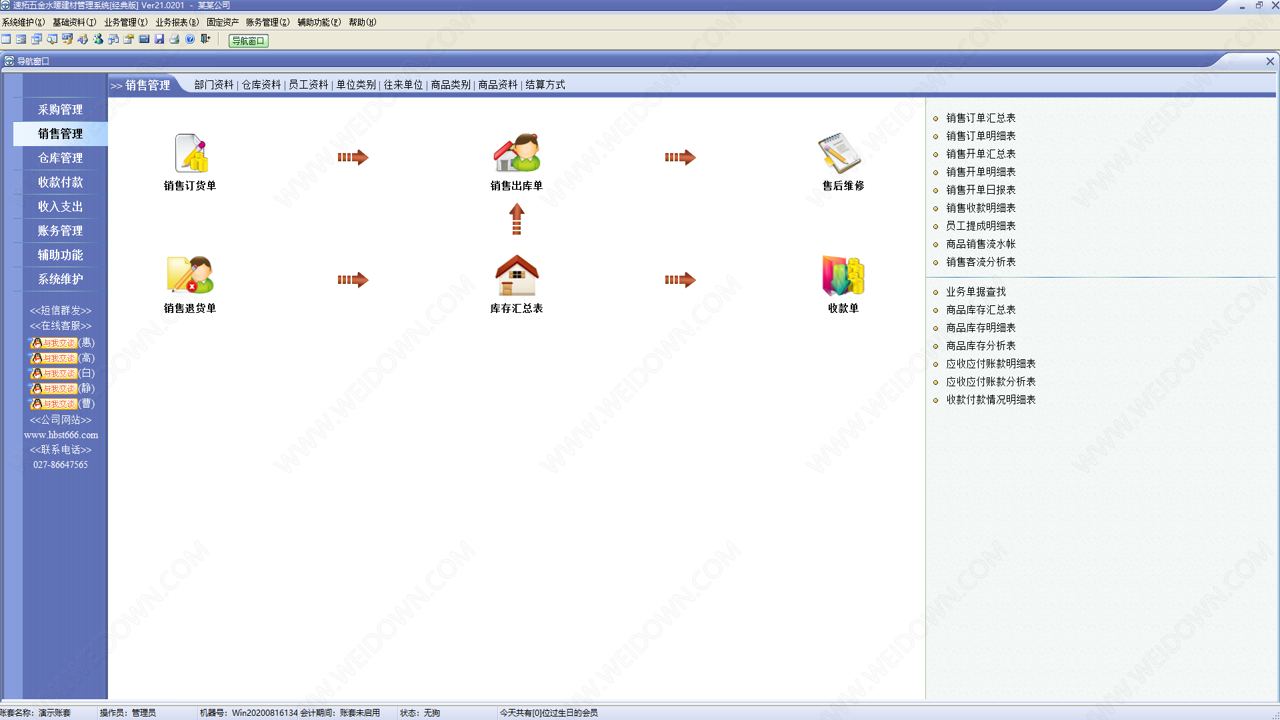Switch to 采购管理 in sidebar

(60, 110)
